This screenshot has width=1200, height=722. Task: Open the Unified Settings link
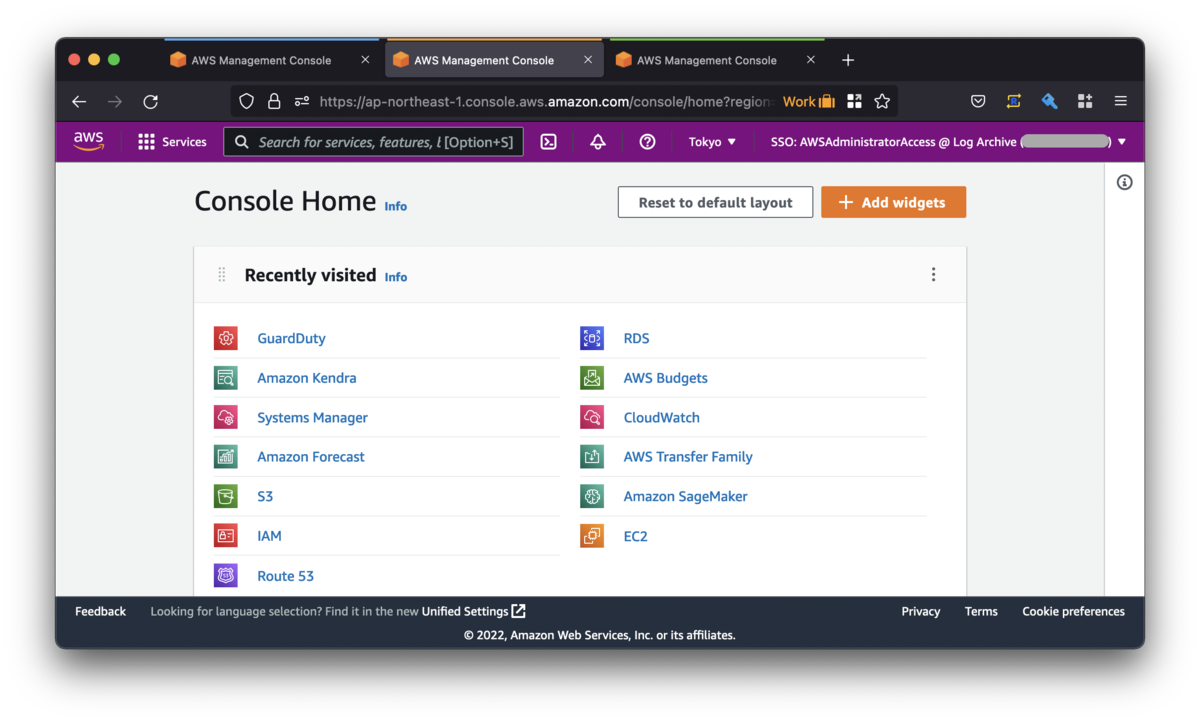coord(473,611)
